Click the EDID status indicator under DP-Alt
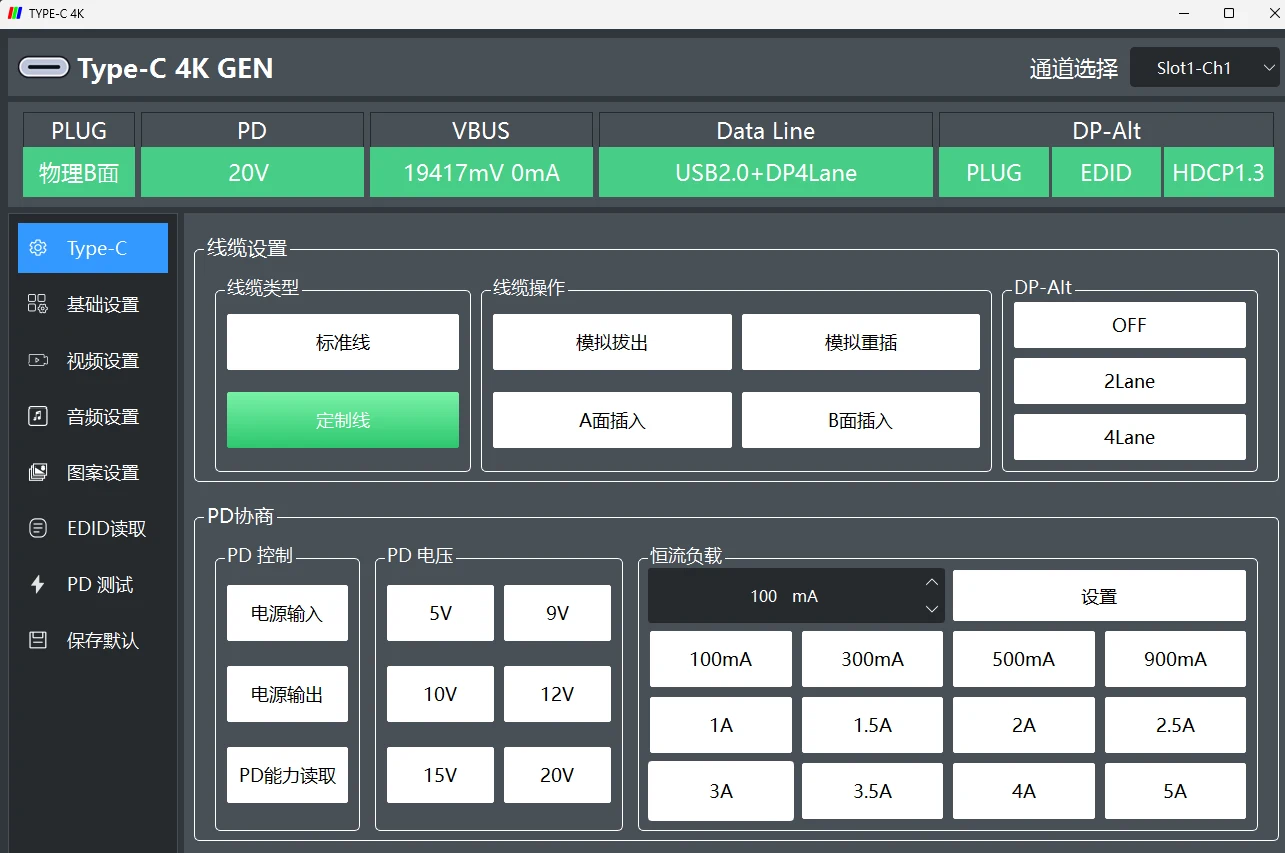This screenshot has height=853, width=1285. pos(1106,172)
